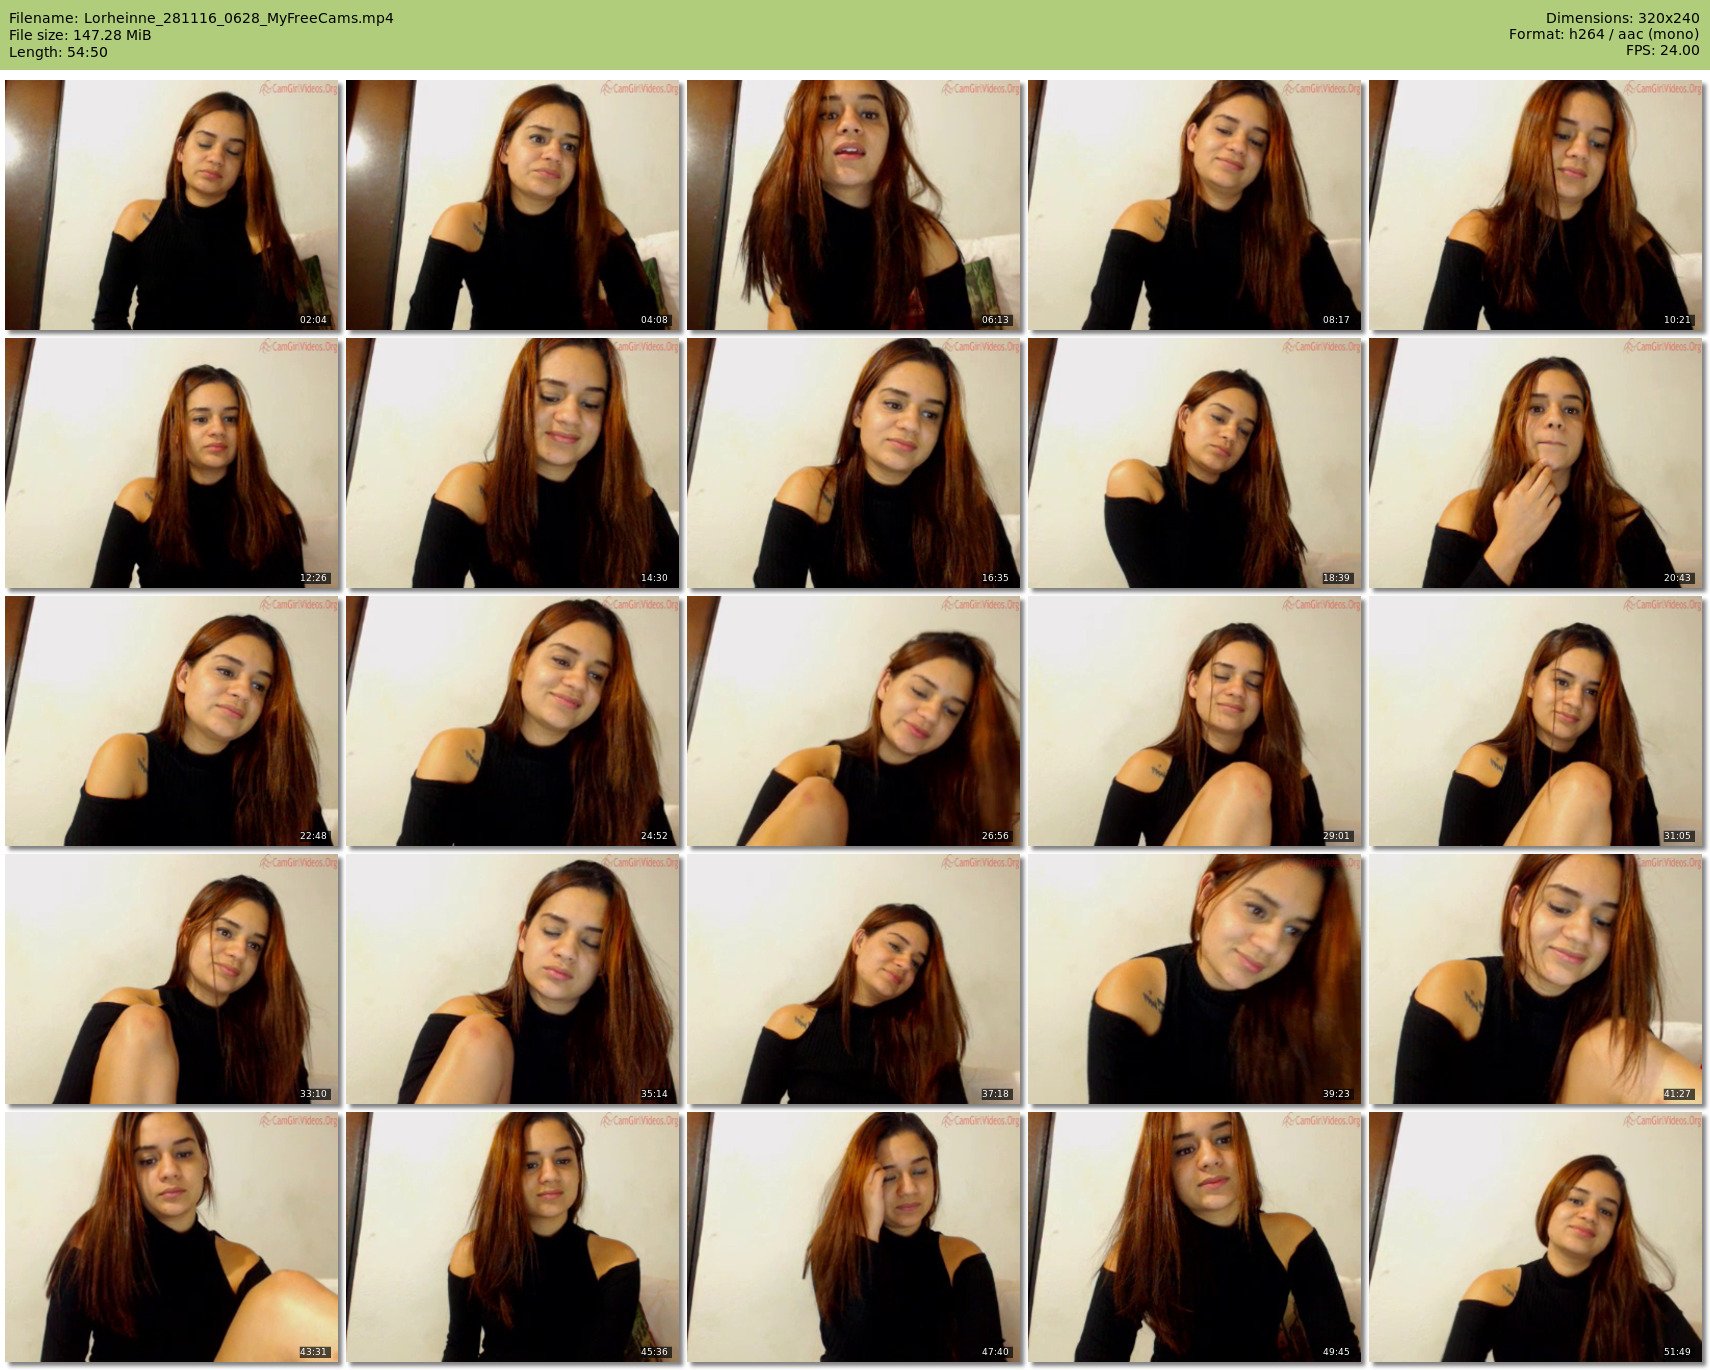This screenshot has width=1710, height=1370.
Task: Select the frame marked 41:27
Action: coord(1536,979)
